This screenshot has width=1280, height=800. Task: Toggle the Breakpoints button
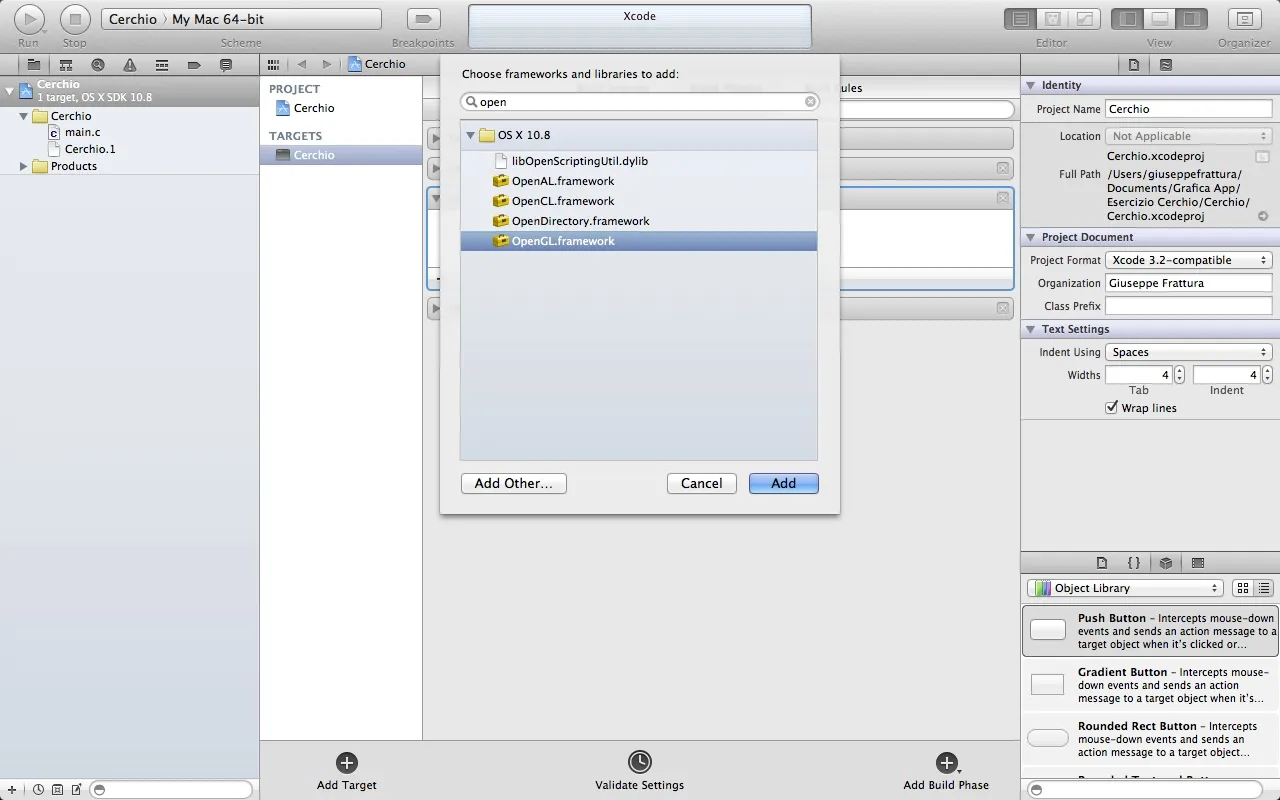tap(423, 19)
